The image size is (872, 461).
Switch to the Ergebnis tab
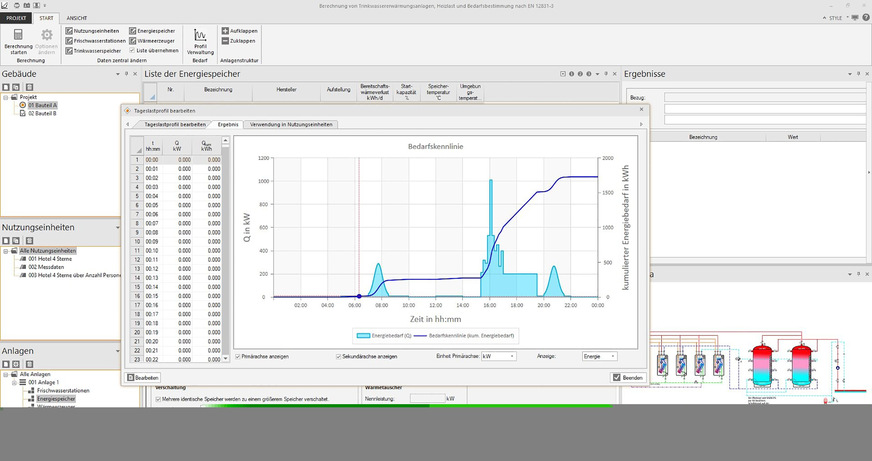228,125
